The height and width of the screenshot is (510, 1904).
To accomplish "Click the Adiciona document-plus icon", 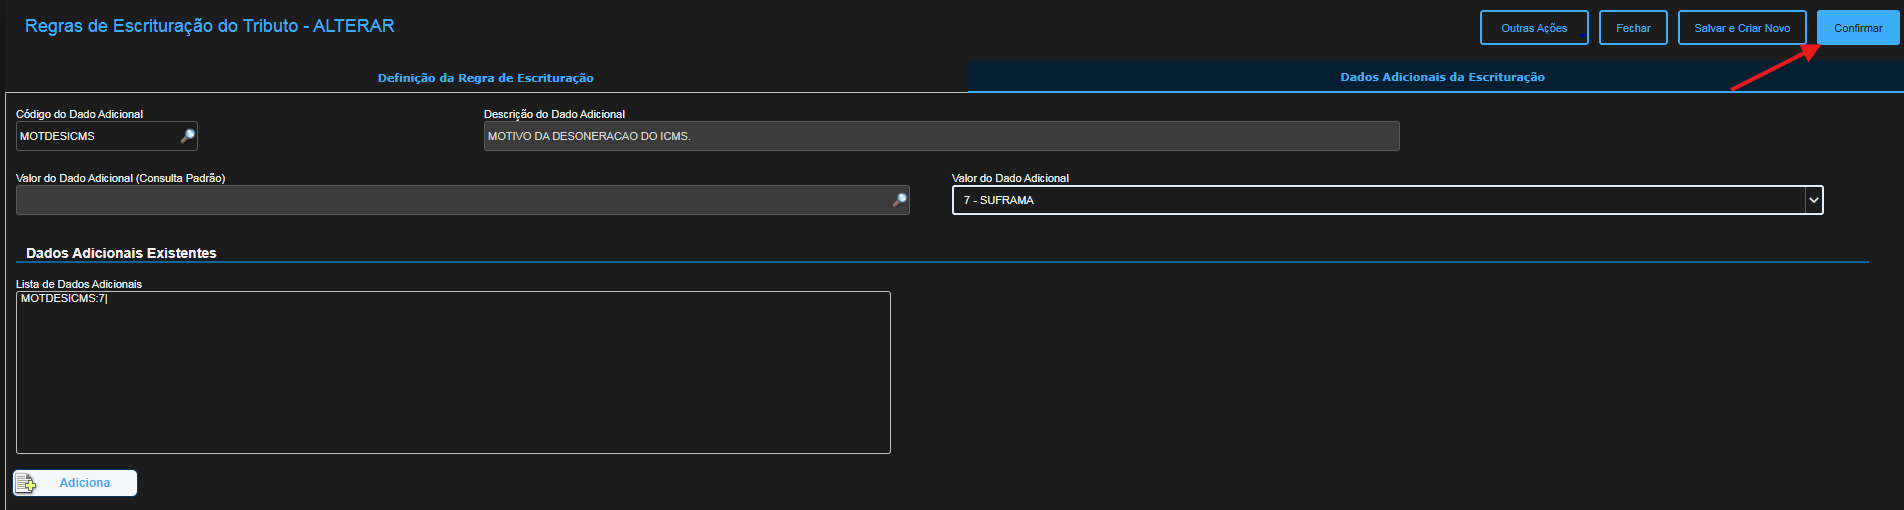I will (26, 484).
